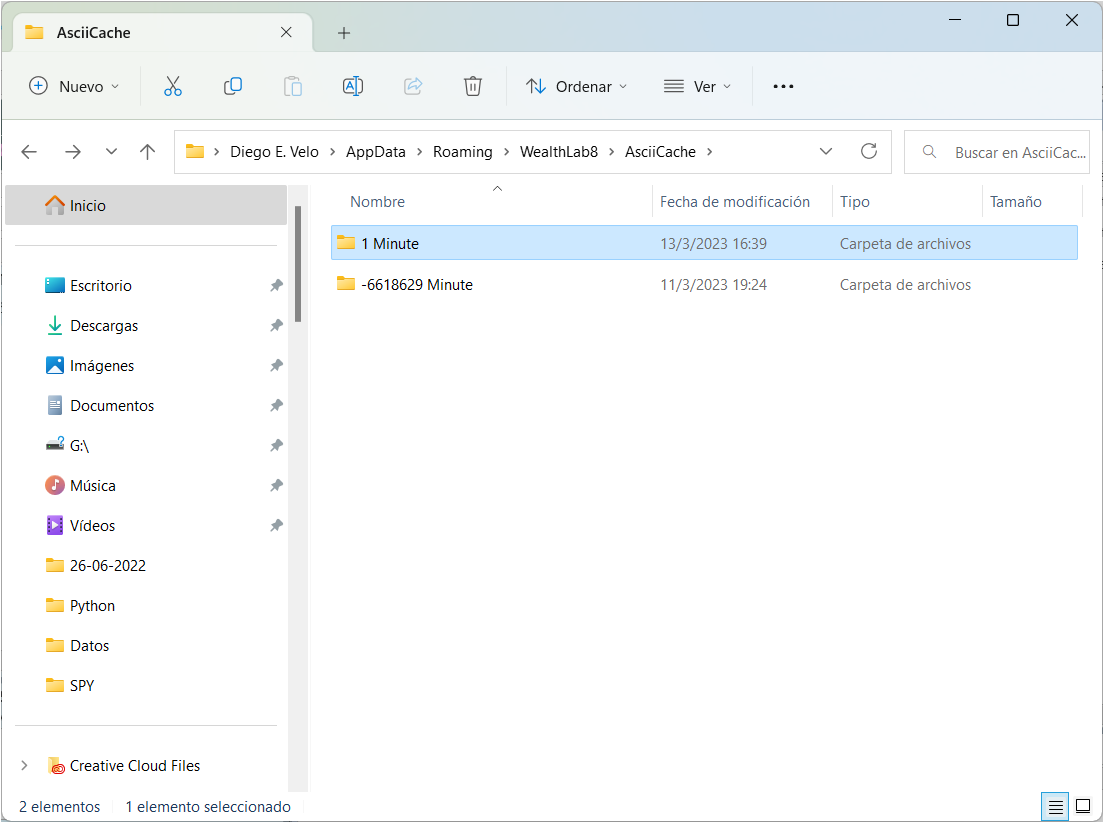
Task: Sort by Fecha de modificación column
Action: (x=735, y=202)
